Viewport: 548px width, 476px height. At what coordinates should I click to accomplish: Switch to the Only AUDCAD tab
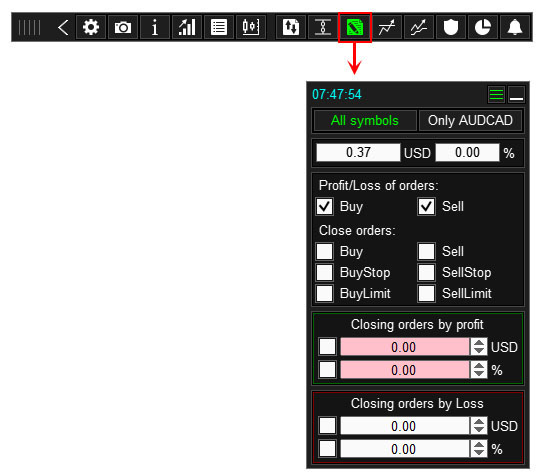[470, 121]
